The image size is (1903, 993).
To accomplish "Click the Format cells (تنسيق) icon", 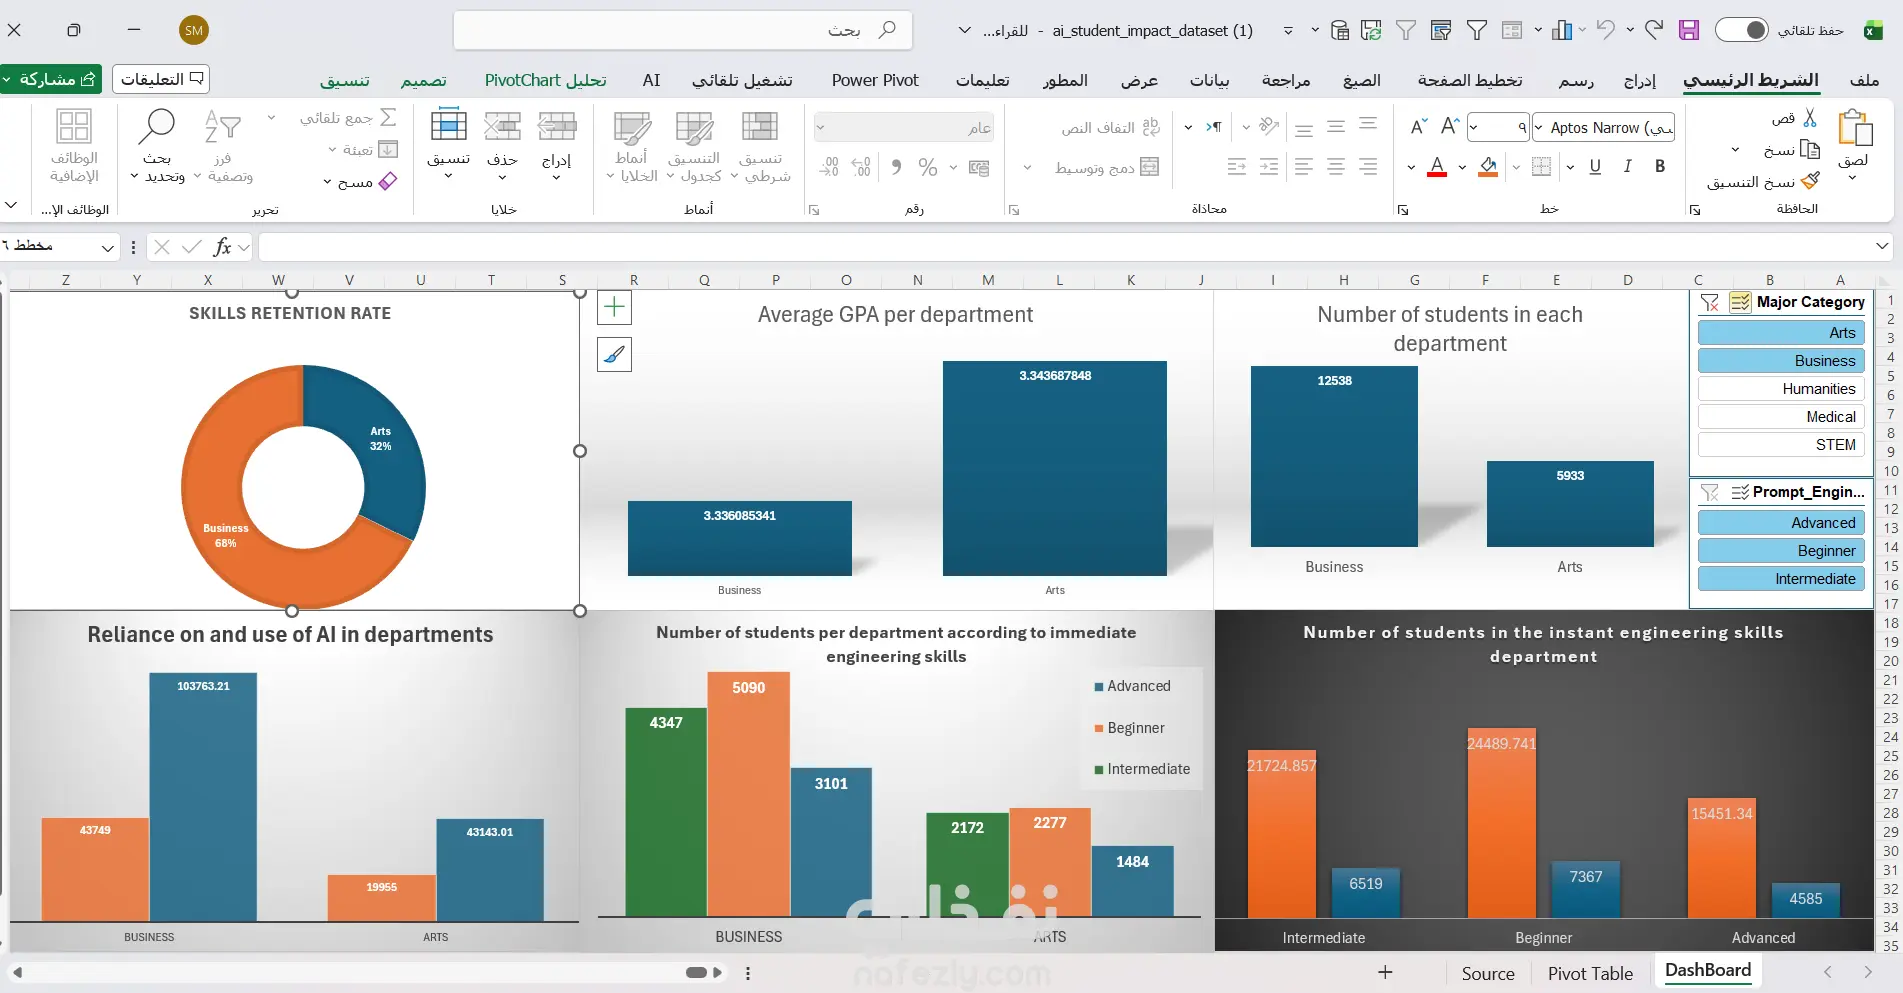I will coord(448,127).
